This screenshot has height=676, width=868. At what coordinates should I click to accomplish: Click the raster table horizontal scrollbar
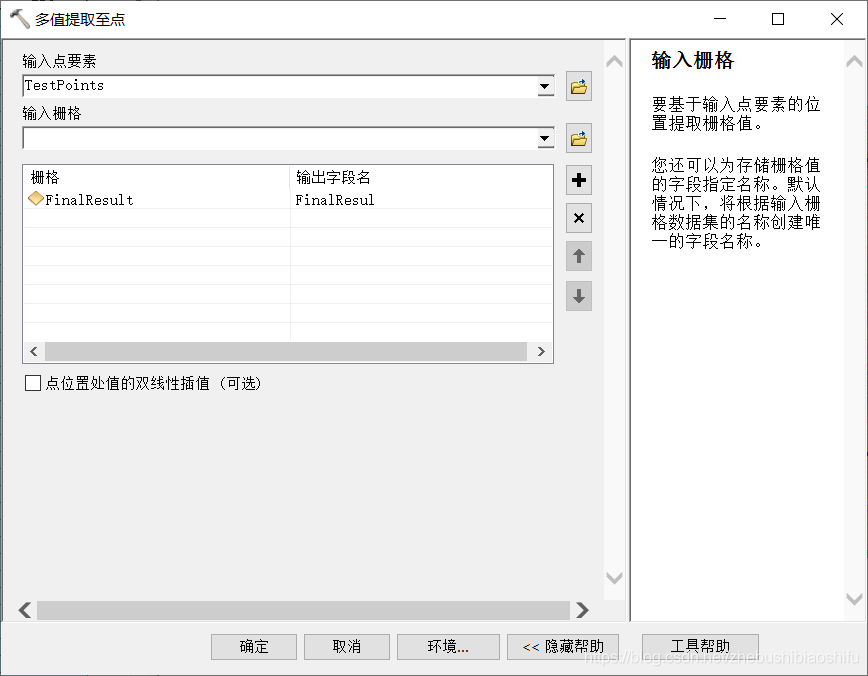(x=286, y=352)
